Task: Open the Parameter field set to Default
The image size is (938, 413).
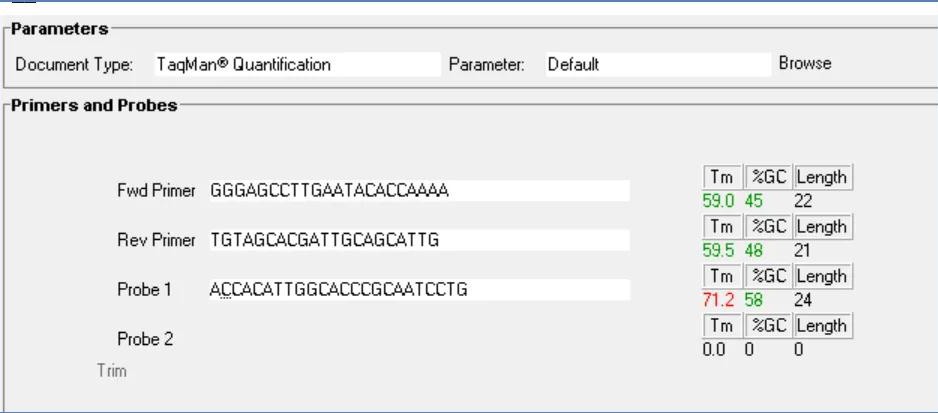Action: [x=656, y=65]
